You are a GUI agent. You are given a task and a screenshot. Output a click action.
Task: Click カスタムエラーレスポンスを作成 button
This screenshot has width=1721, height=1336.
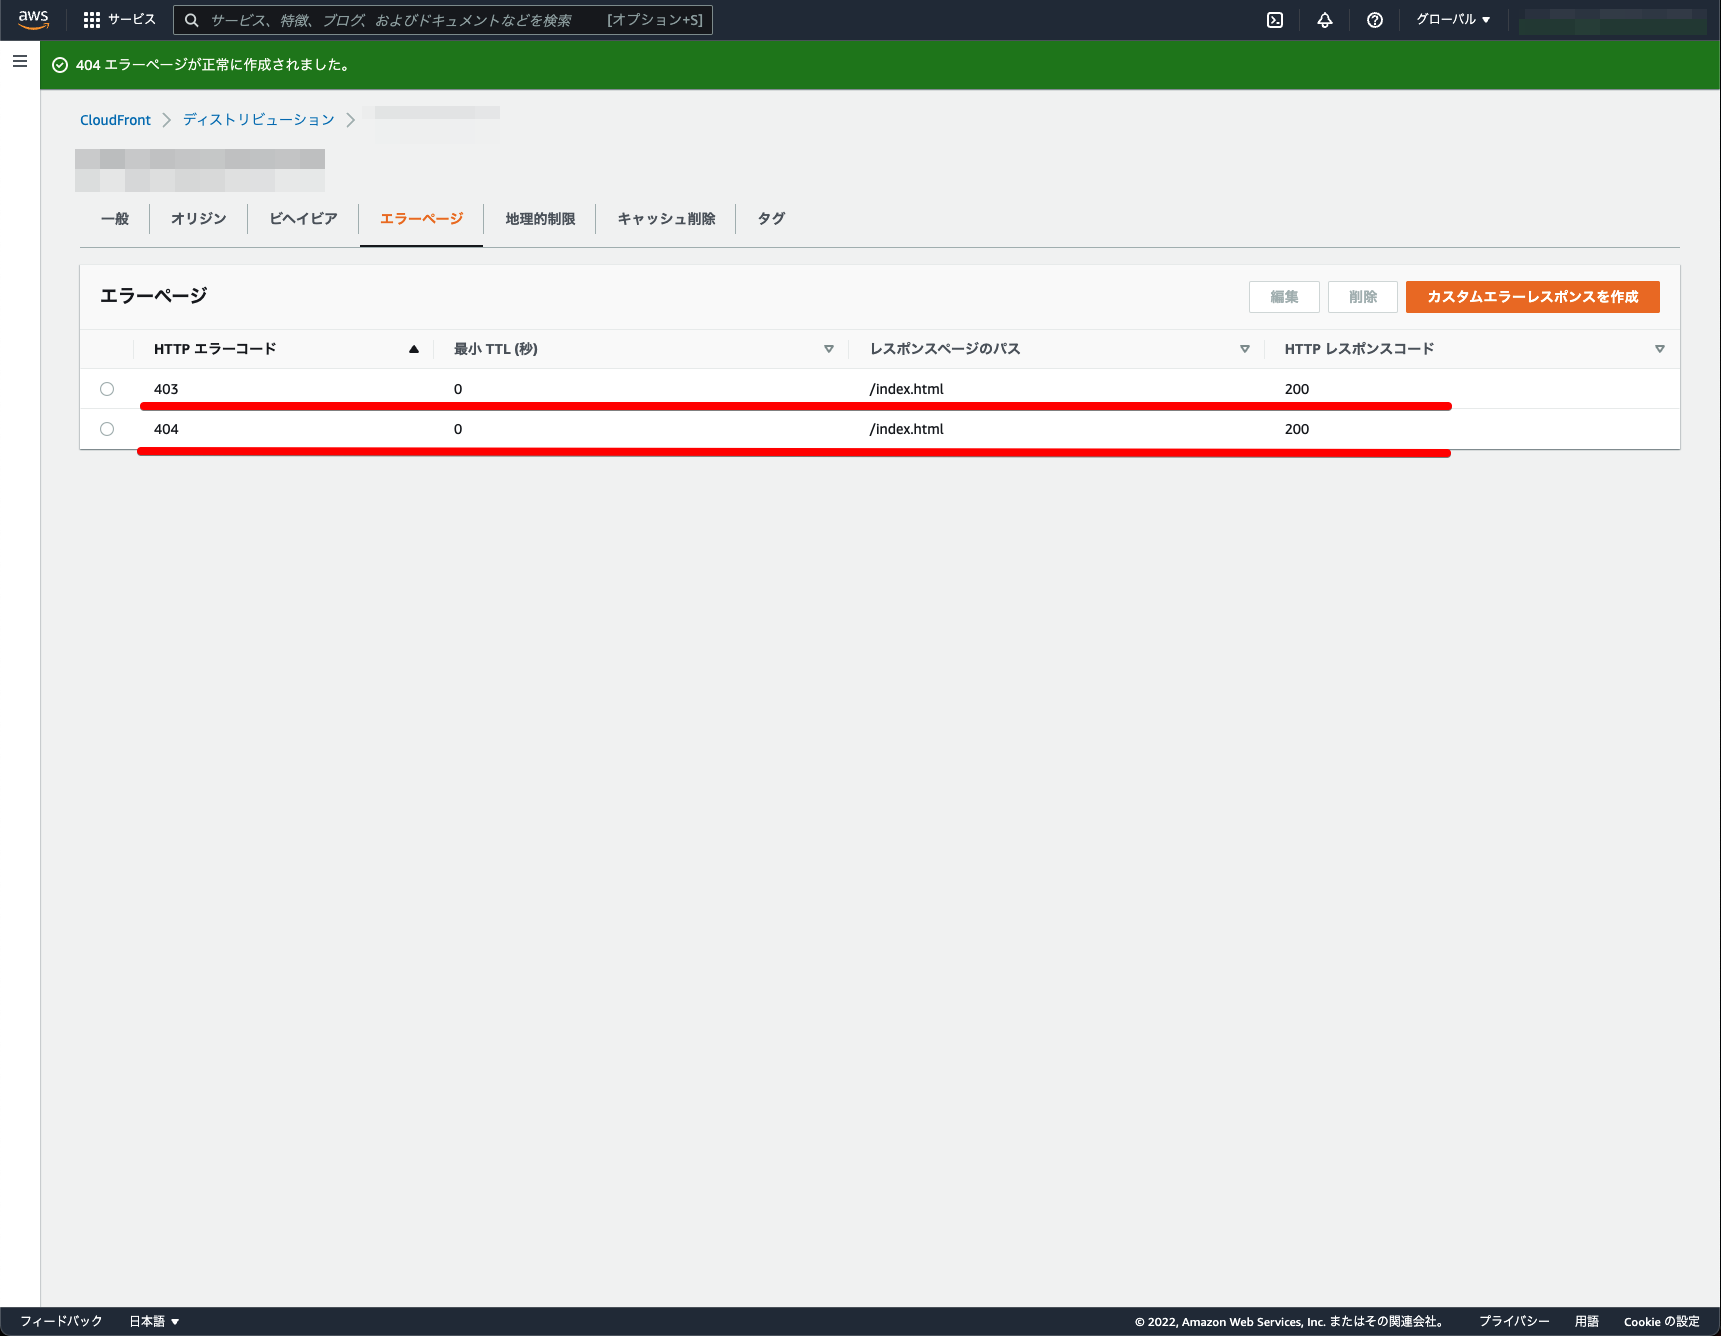tap(1532, 297)
